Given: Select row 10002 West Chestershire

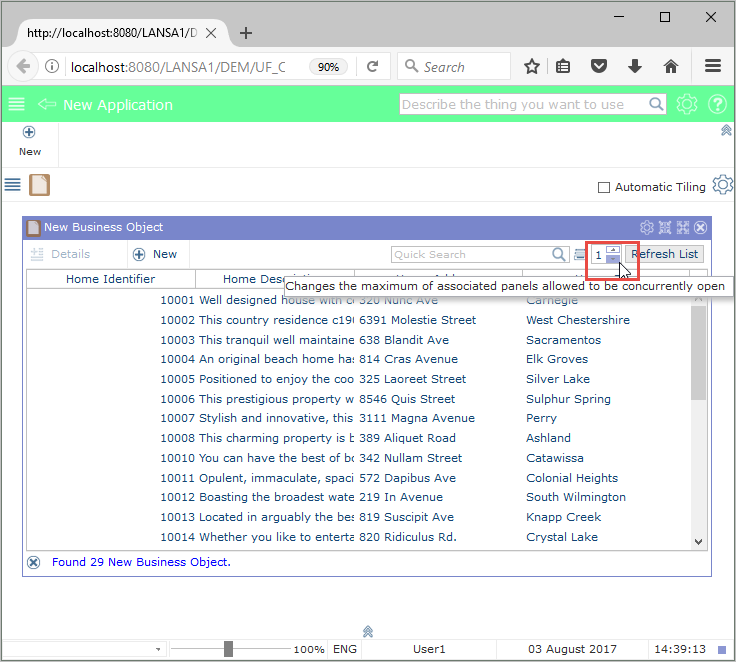Looking at the screenshot, I should tap(359, 320).
